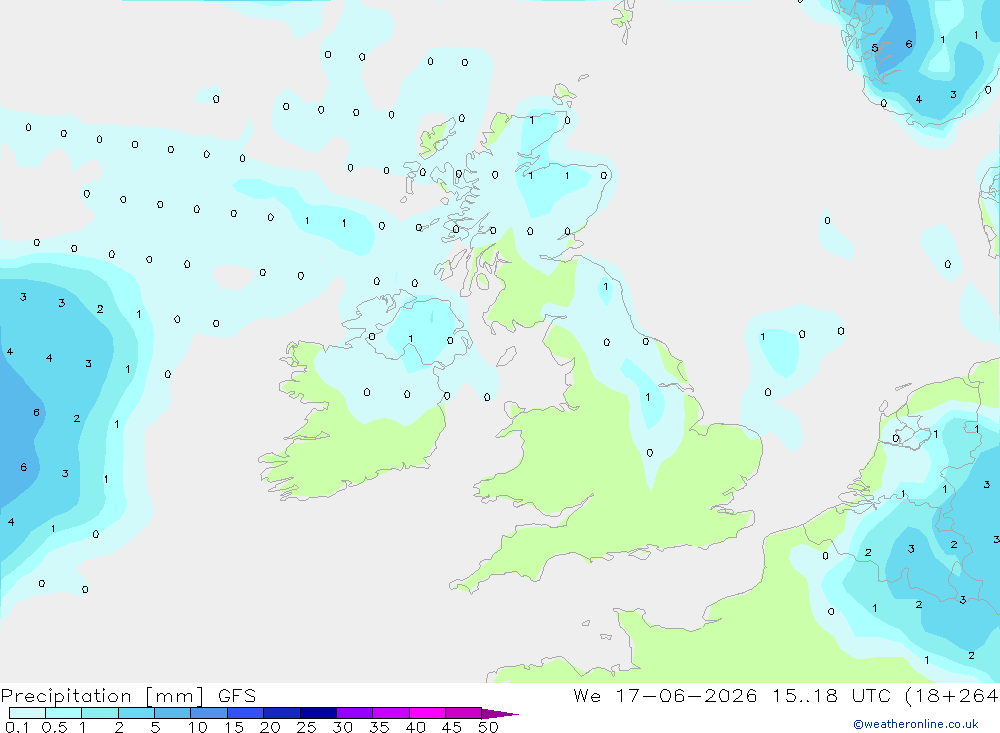Click the '30' legend scale label
The image size is (1000, 733).
pyautogui.click(x=343, y=727)
